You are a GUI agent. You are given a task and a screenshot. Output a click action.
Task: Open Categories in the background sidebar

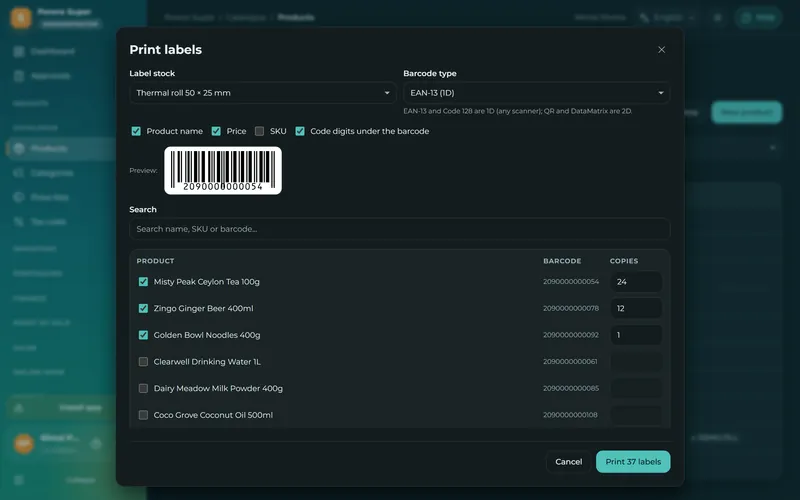[52, 173]
